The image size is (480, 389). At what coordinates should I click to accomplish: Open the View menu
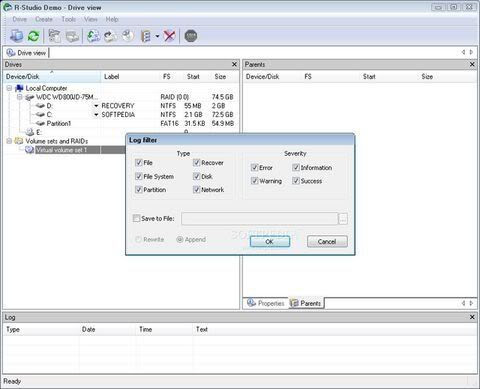pyautogui.click(x=91, y=19)
